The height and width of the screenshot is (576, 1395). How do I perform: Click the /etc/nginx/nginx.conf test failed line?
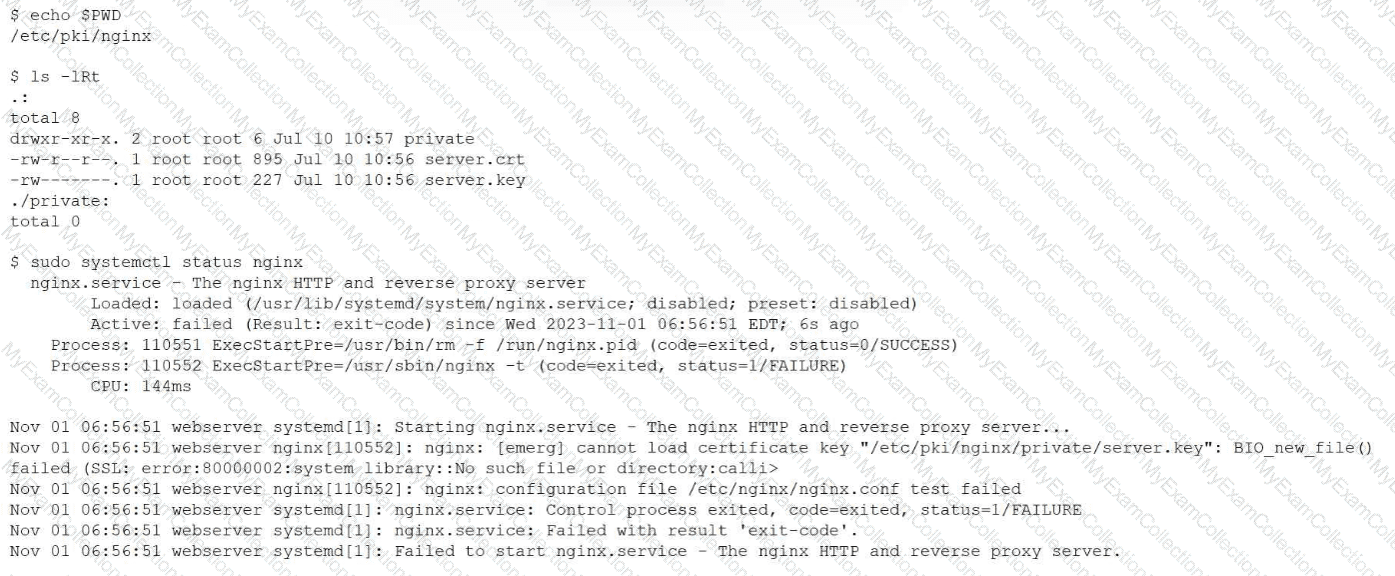click(516, 489)
